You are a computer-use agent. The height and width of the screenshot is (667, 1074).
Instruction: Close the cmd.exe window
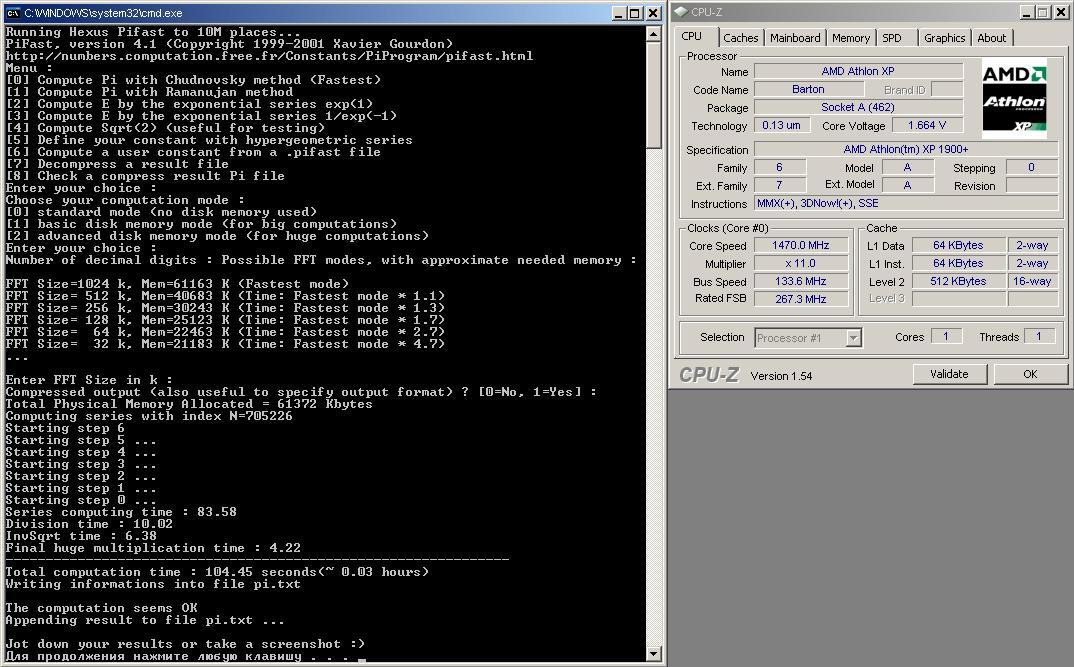[x=653, y=13]
